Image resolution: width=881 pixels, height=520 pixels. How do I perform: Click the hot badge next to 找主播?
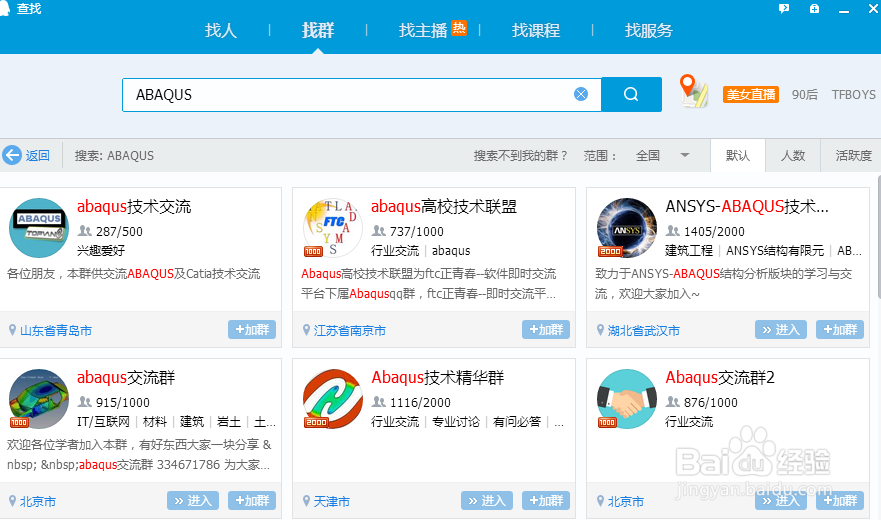tap(459, 28)
